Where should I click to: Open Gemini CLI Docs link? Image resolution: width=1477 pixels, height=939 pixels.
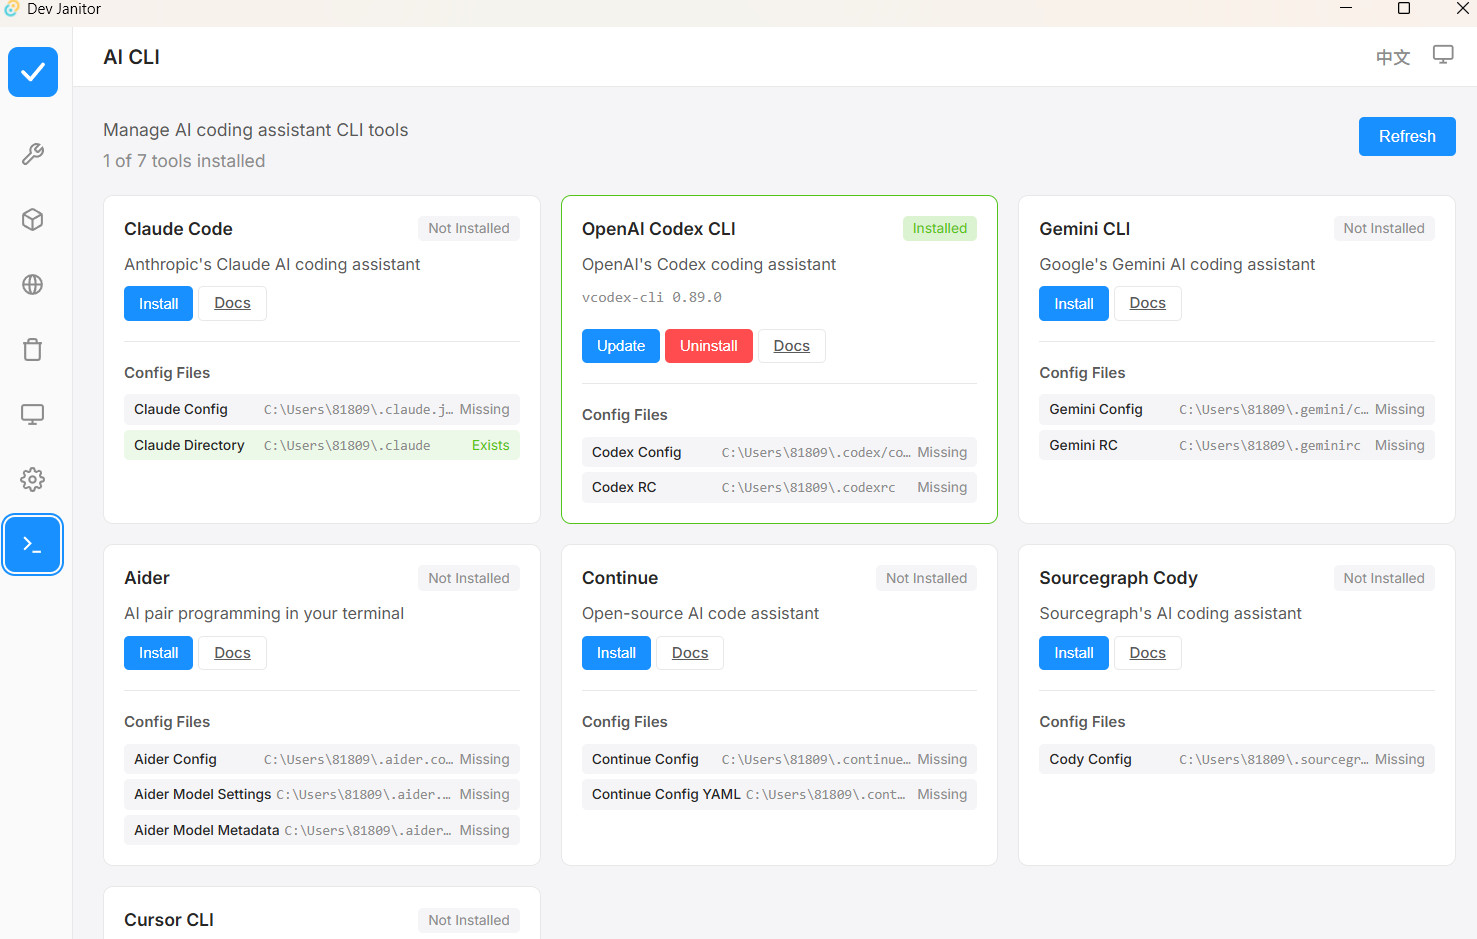point(1148,303)
